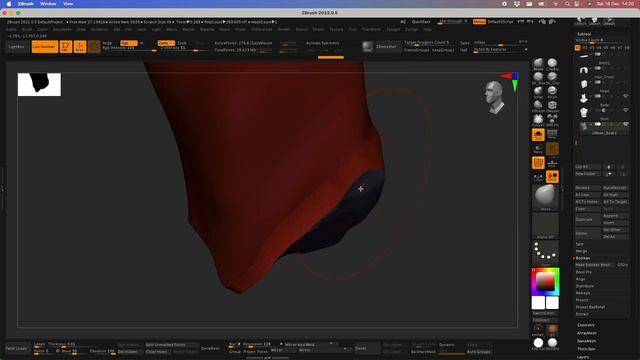Select the Pinch brush icon
This screenshot has height=360, width=640.
click(552, 92)
